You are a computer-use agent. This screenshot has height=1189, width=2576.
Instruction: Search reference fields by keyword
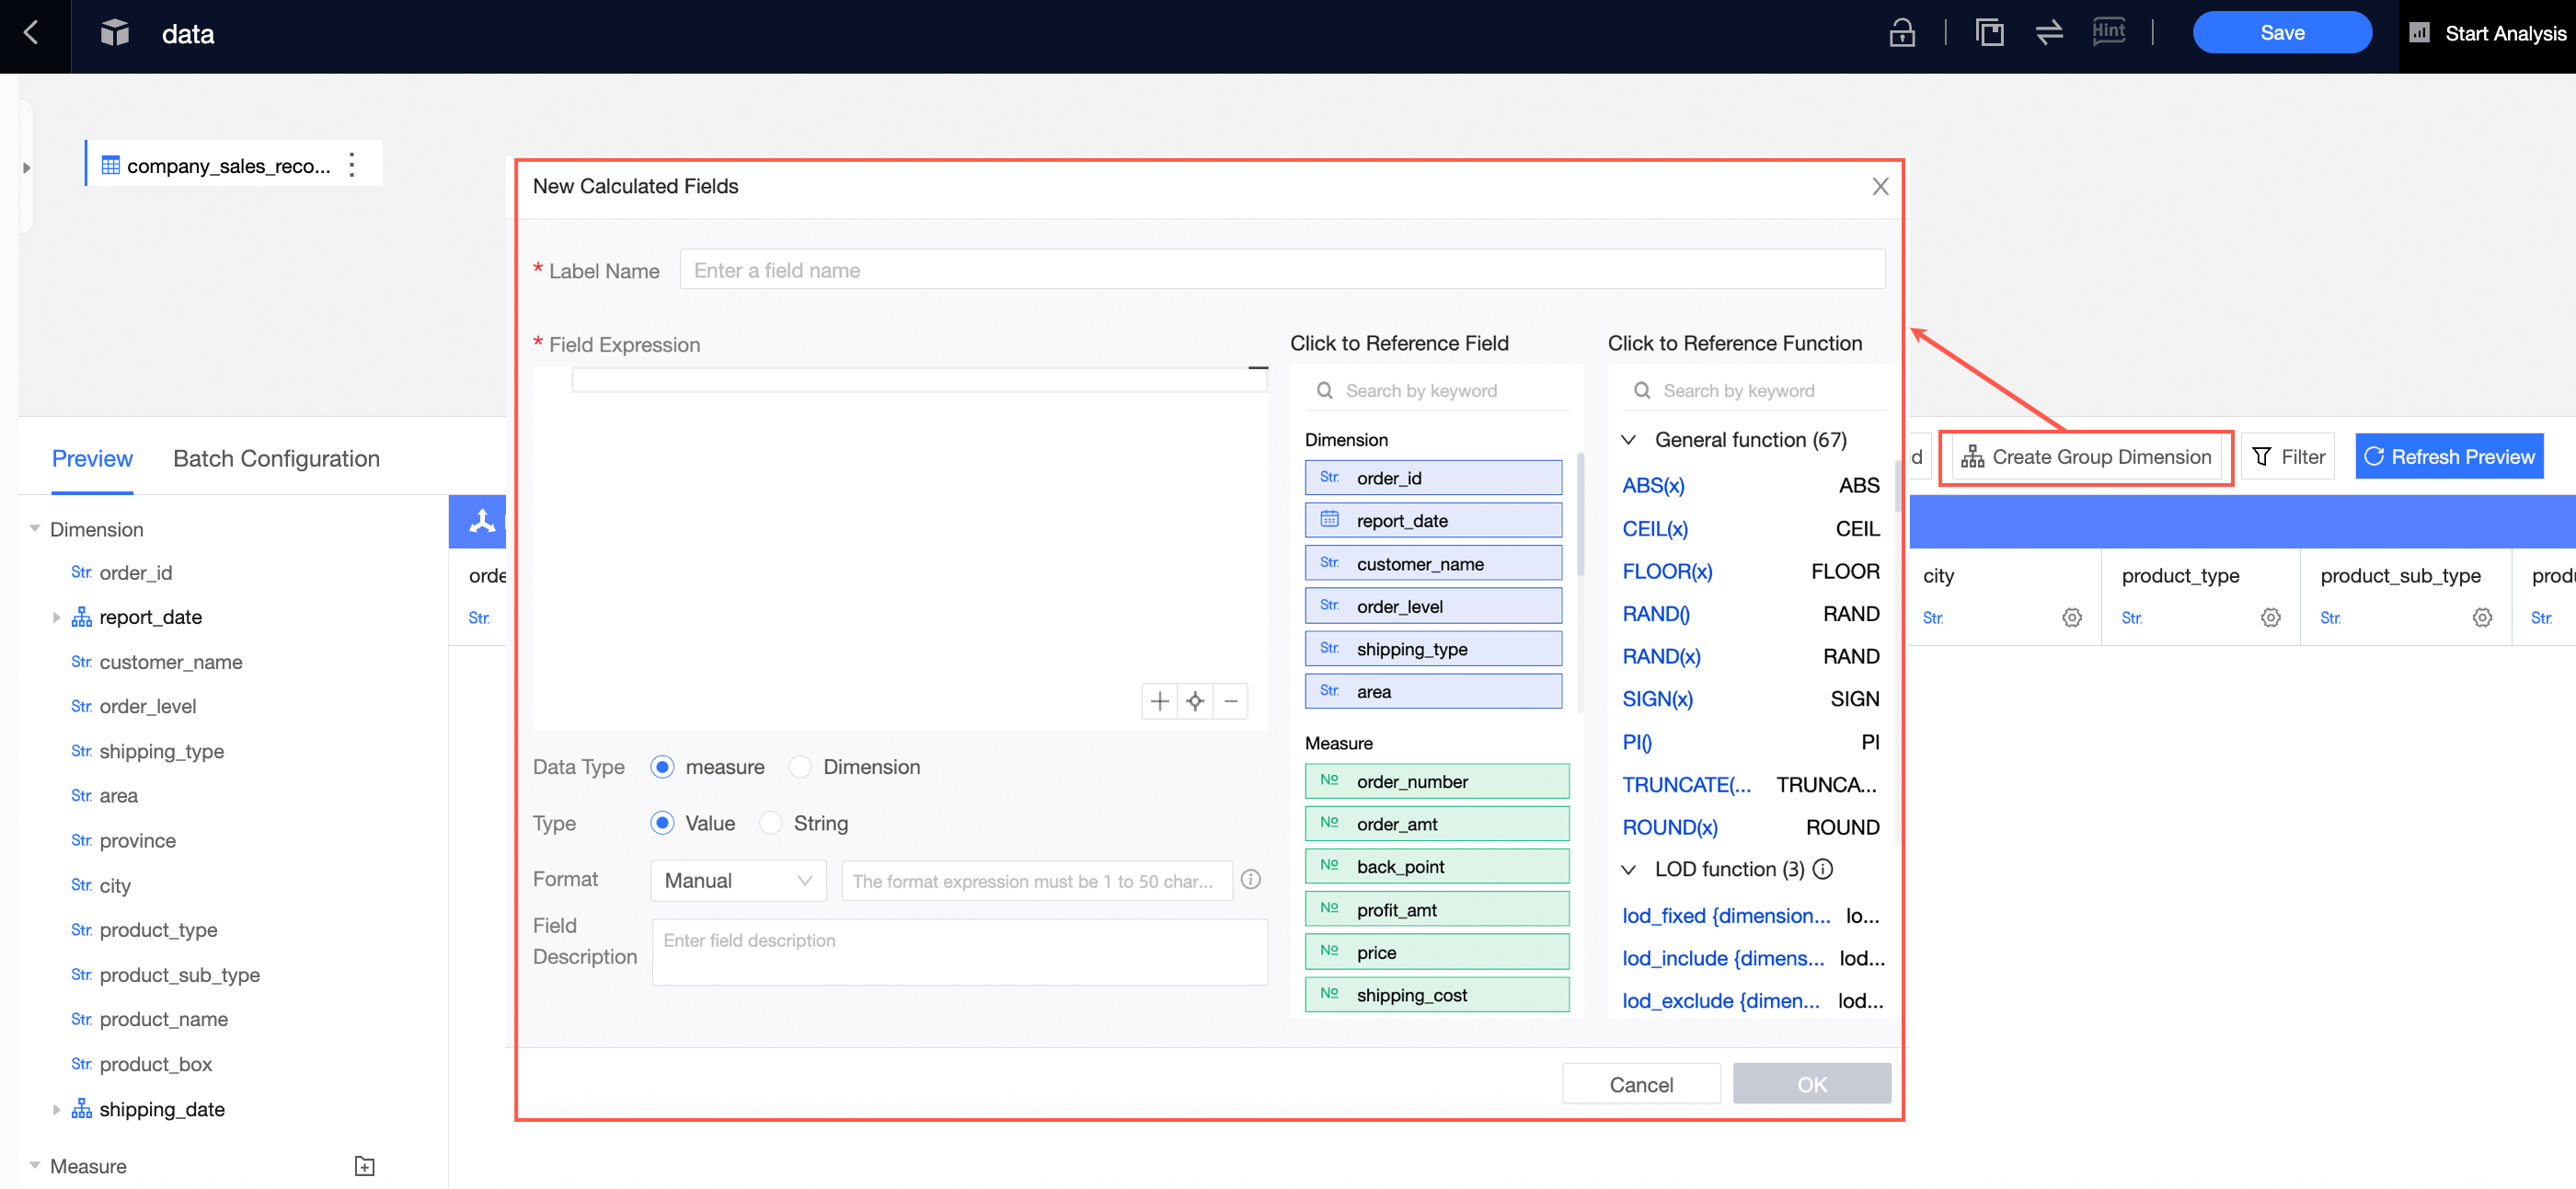pyautogui.click(x=1437, y=391)
